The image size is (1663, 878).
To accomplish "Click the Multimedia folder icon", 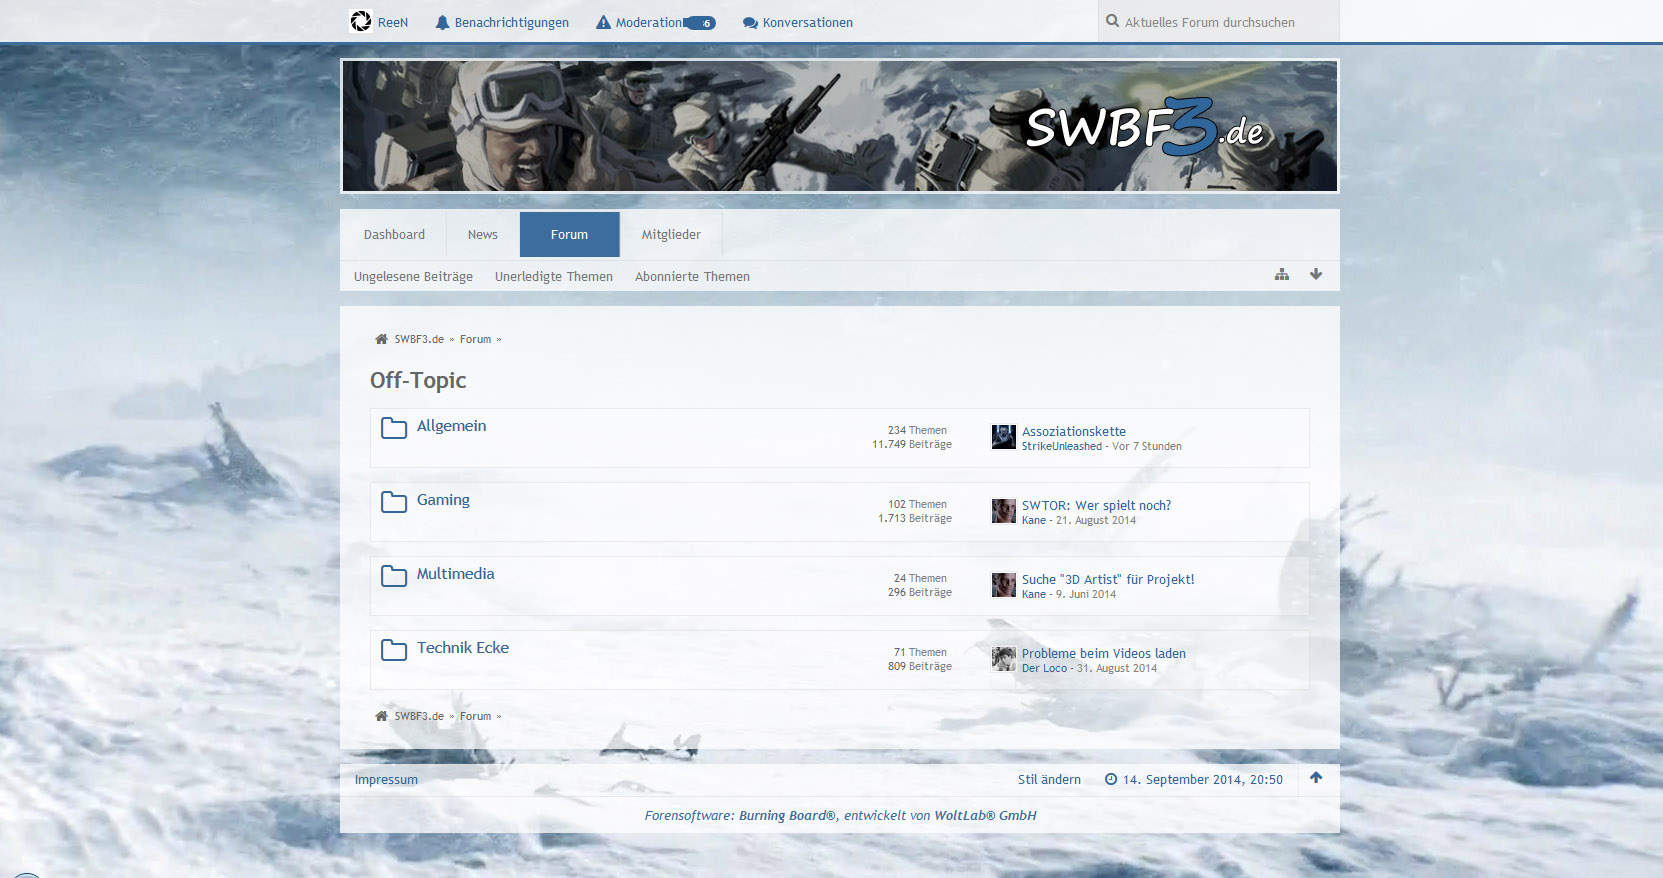I will [x=394, y=576].
